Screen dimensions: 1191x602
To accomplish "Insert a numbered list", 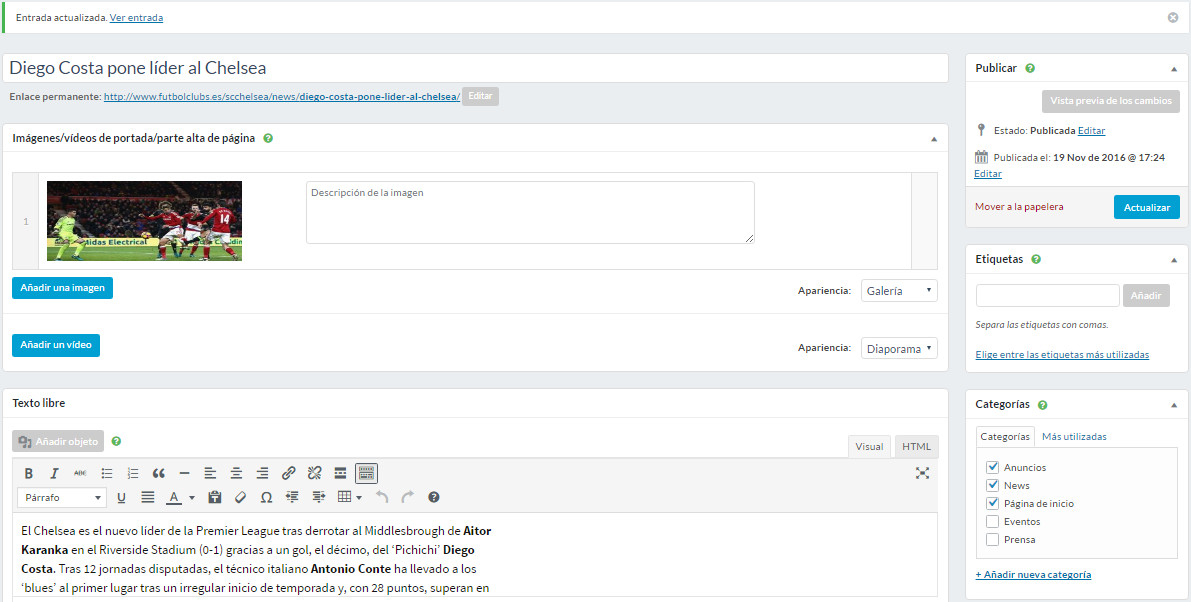I will pos(133,474).
